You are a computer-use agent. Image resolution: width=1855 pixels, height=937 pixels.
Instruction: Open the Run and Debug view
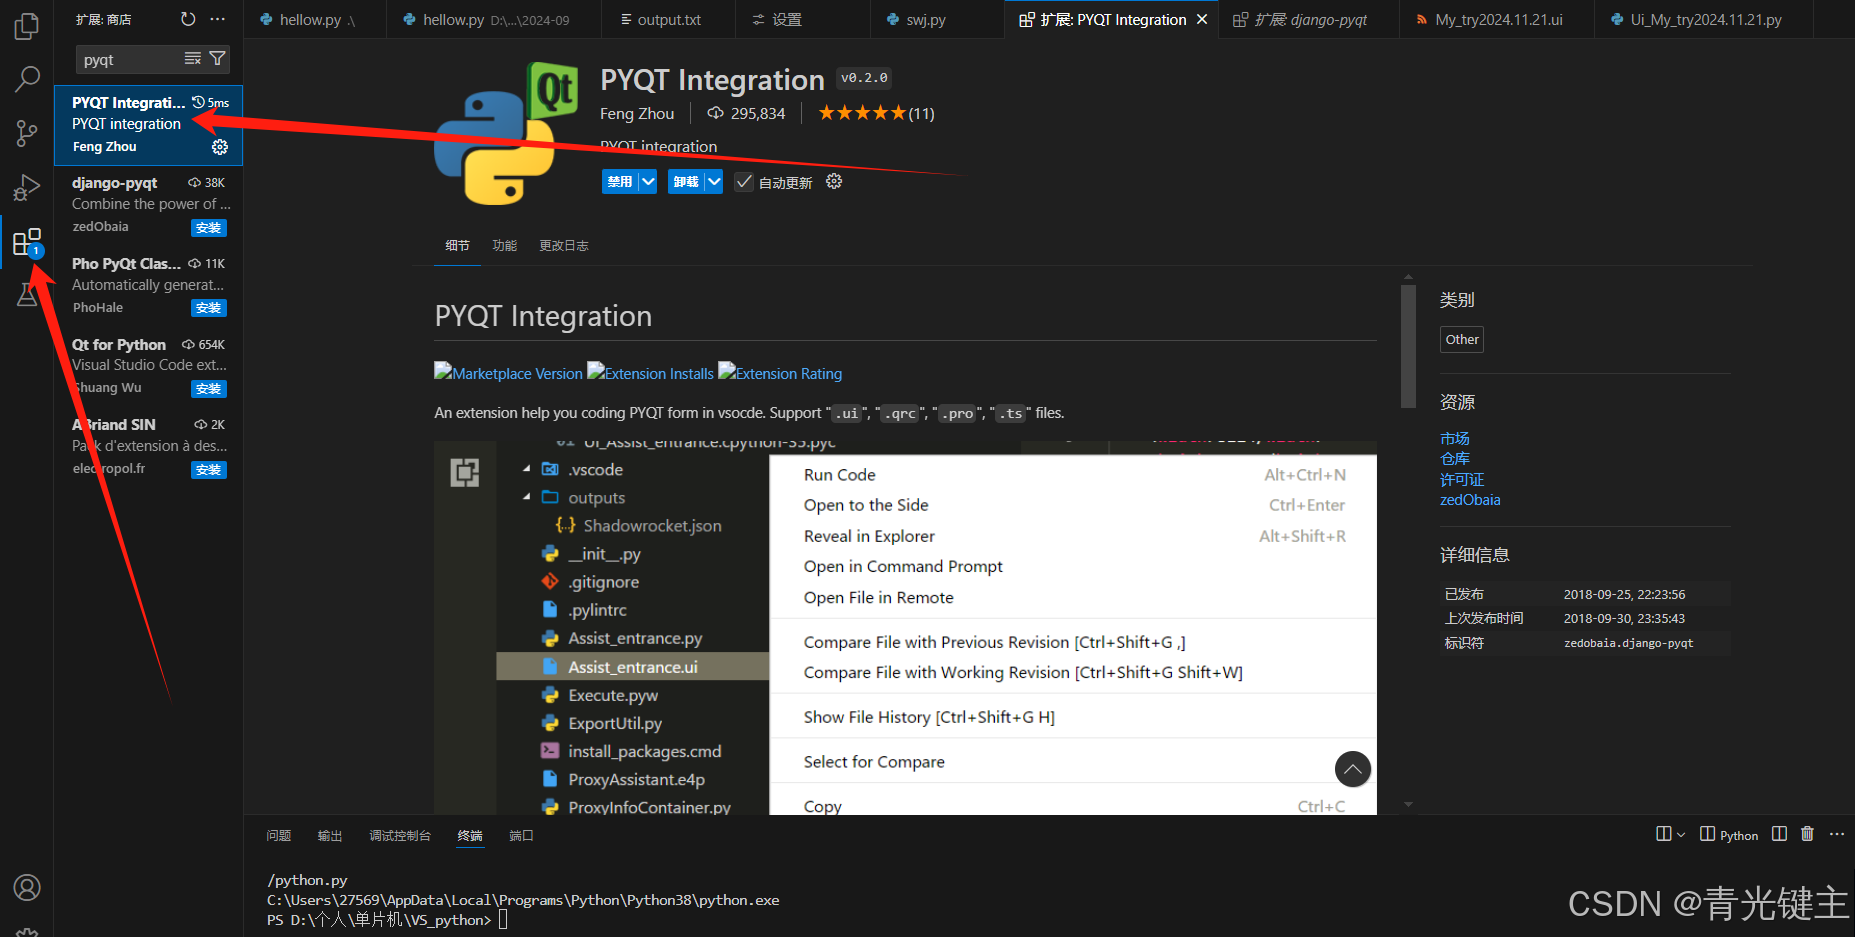click(x=26, y=187)
